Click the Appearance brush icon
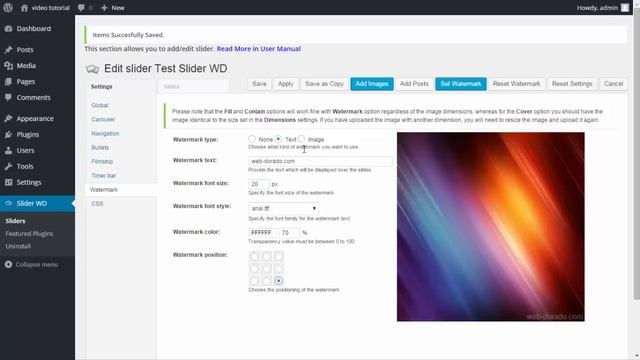The image size is (640, 360). pyautogui.click(x=9, y=118)
